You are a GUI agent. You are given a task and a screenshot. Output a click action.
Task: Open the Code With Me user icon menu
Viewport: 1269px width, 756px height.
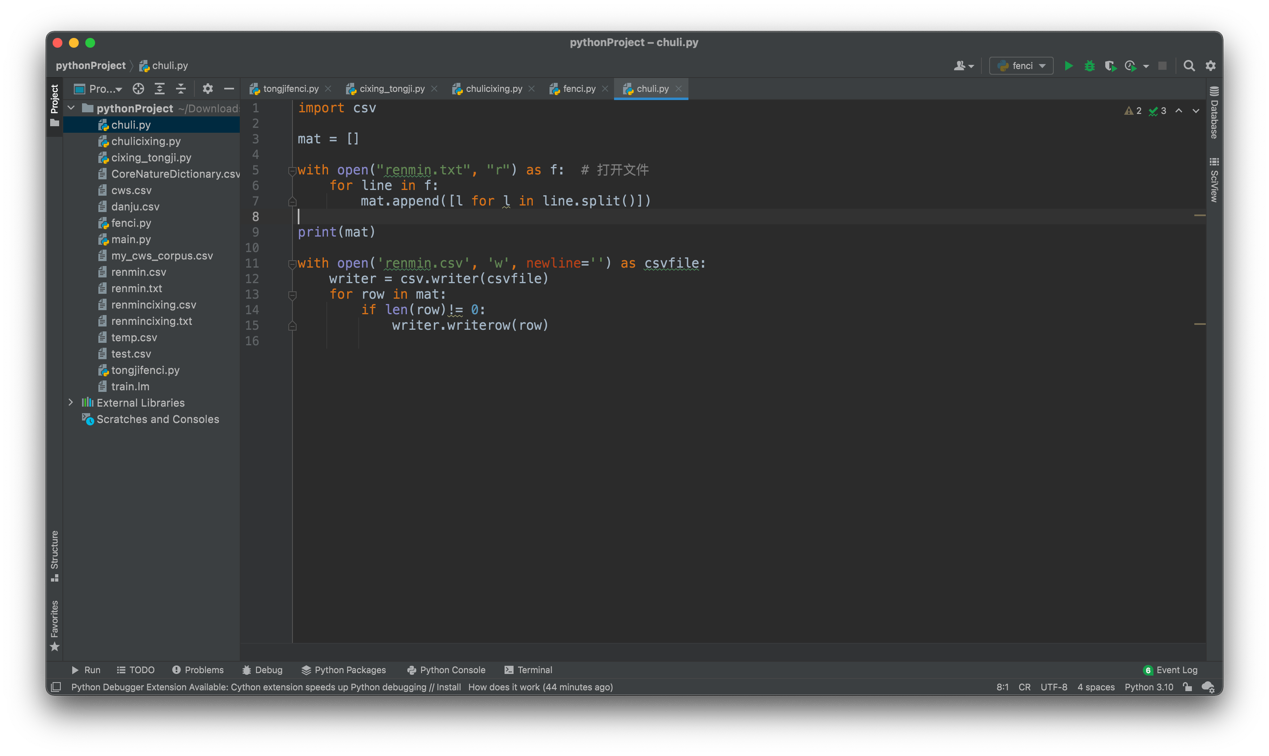pos(963,66)
